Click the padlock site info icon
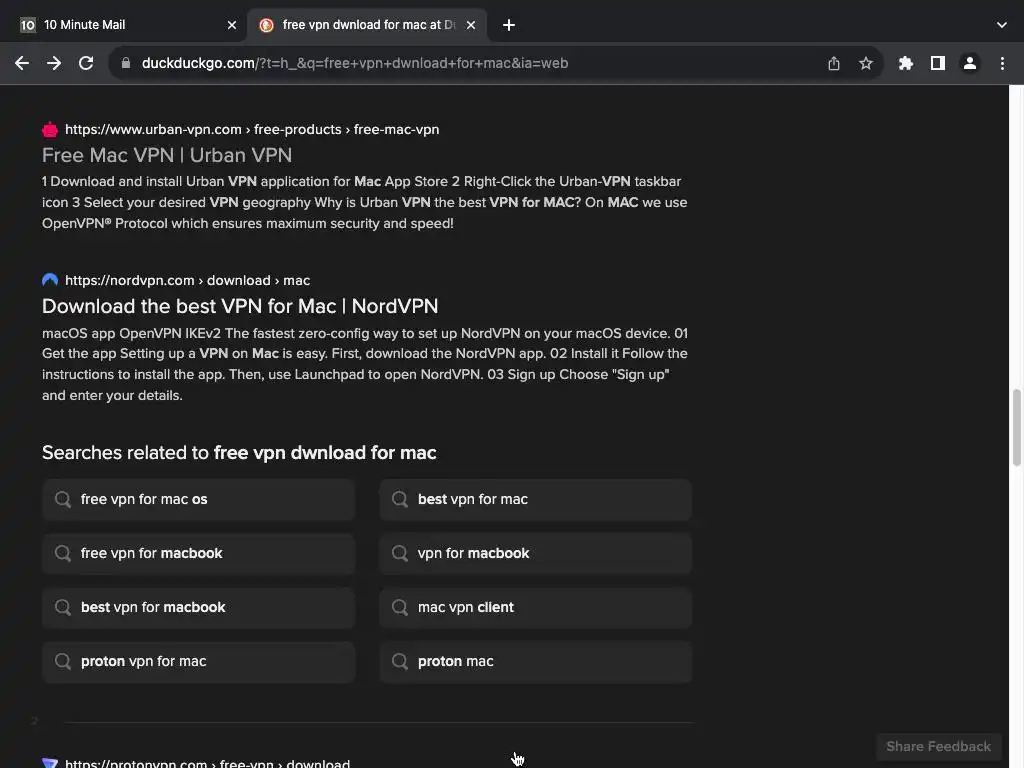The height and width of the screenshot is (768, 1024). [126, 63]
